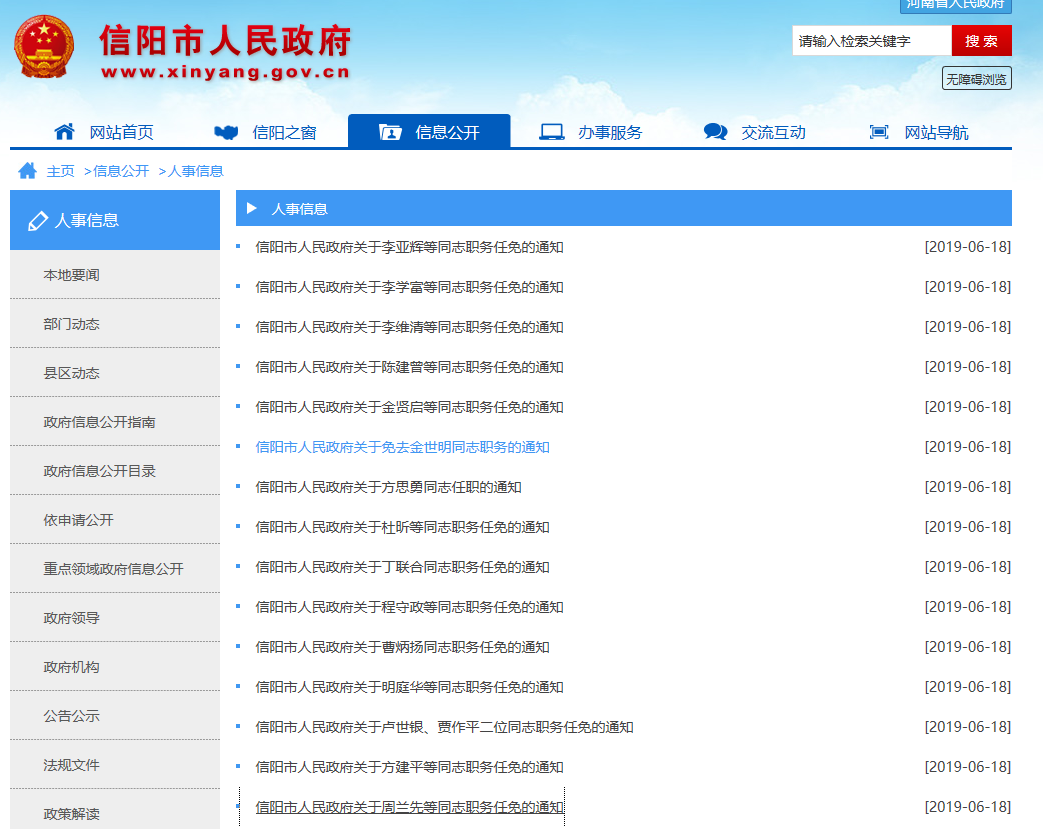Focus the 请输入检索关键字 search field
The width and height of the screenshot is (1043, 829).
(871, 41)
